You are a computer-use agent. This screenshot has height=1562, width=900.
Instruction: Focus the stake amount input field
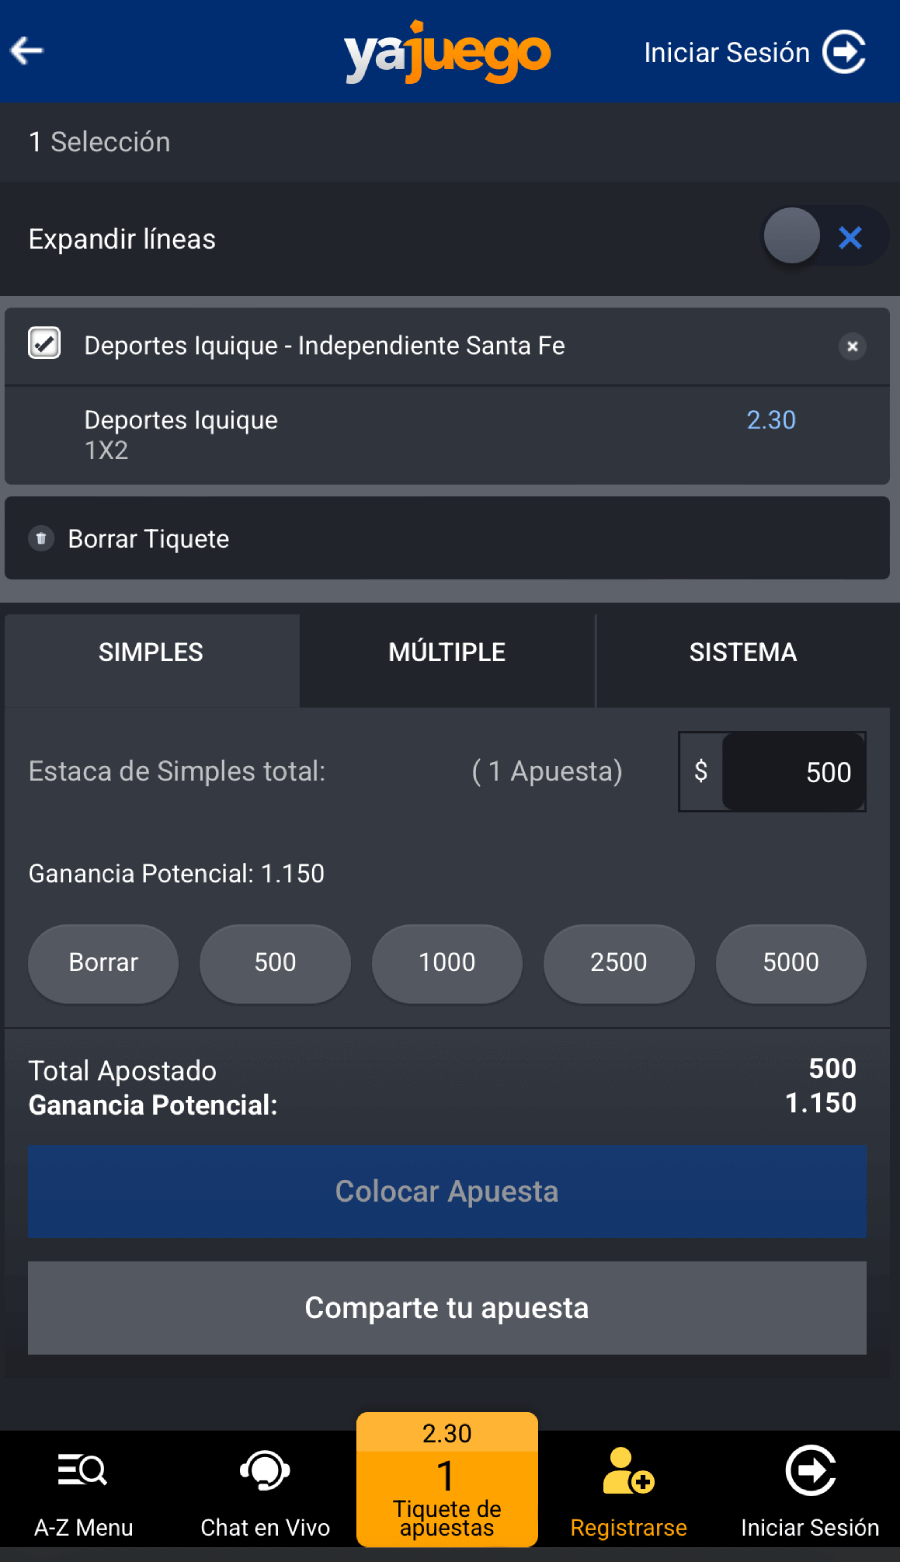[x=793, y=772]
